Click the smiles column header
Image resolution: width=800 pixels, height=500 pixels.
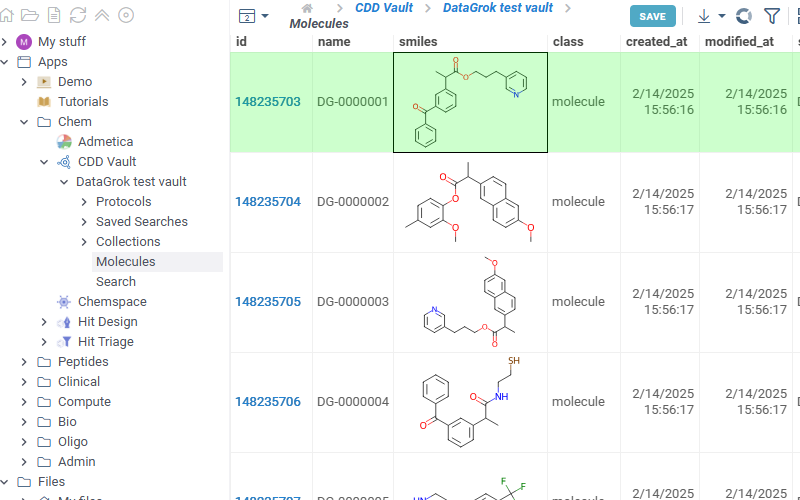tap(418, 42)
